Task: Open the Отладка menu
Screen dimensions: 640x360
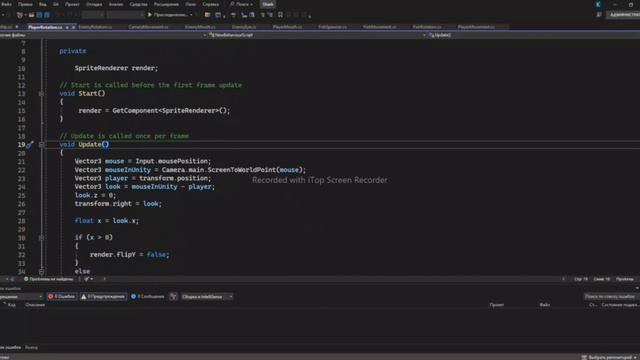Action: point(94,4)
